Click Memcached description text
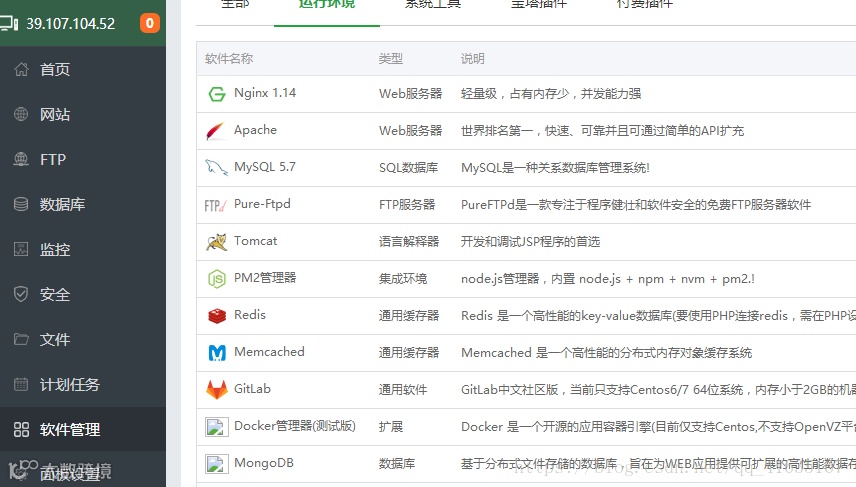856x487 pixels. click(607, 353)
